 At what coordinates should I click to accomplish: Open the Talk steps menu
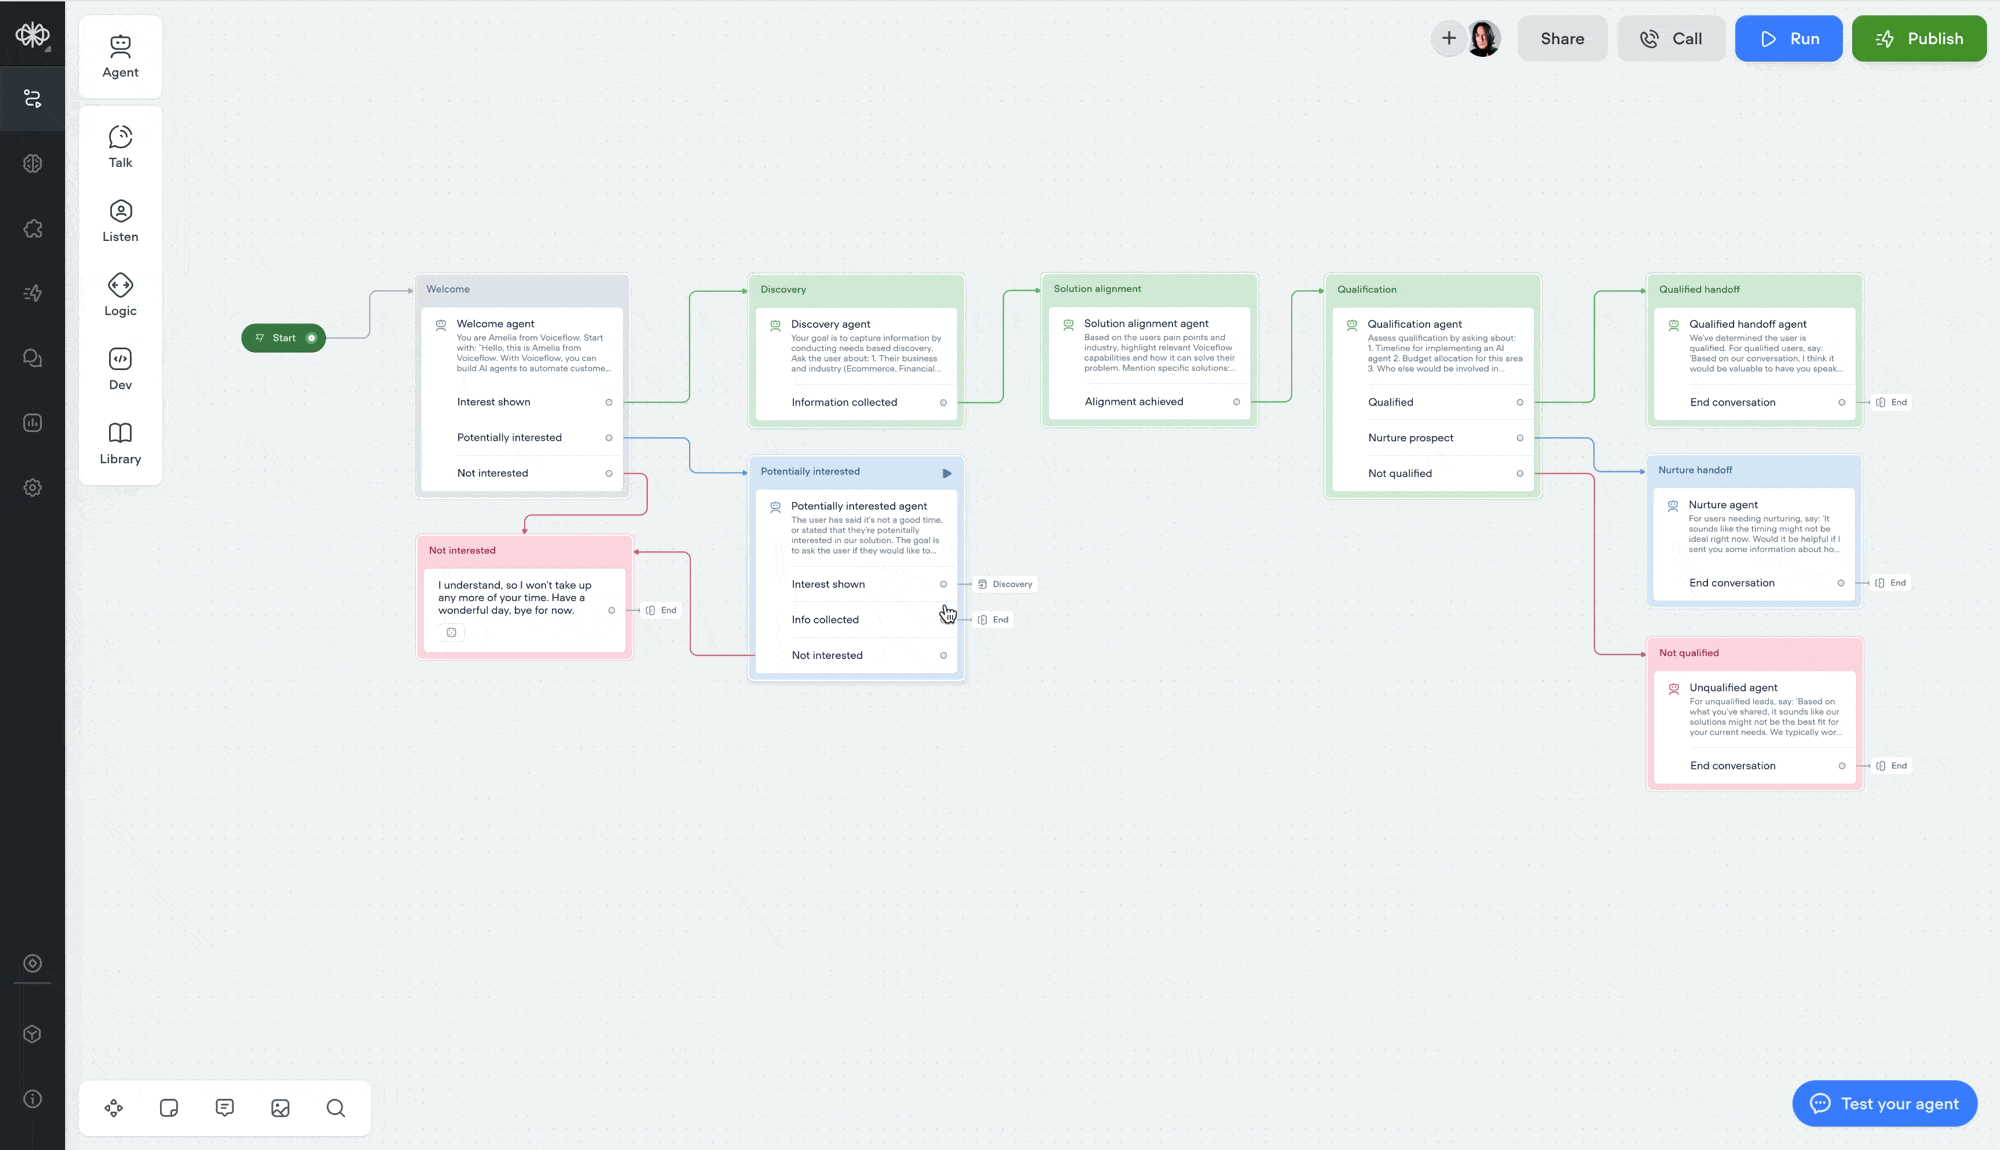120,146
